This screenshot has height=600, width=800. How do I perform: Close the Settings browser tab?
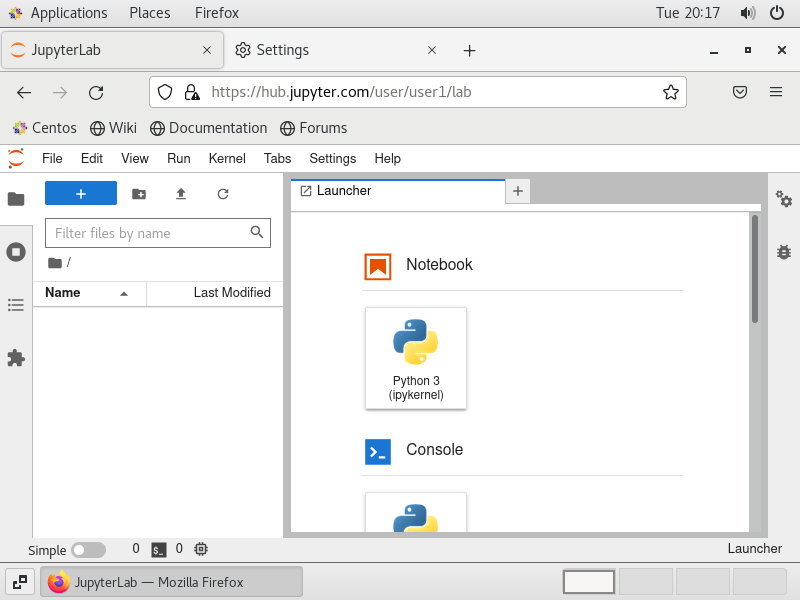432,50
